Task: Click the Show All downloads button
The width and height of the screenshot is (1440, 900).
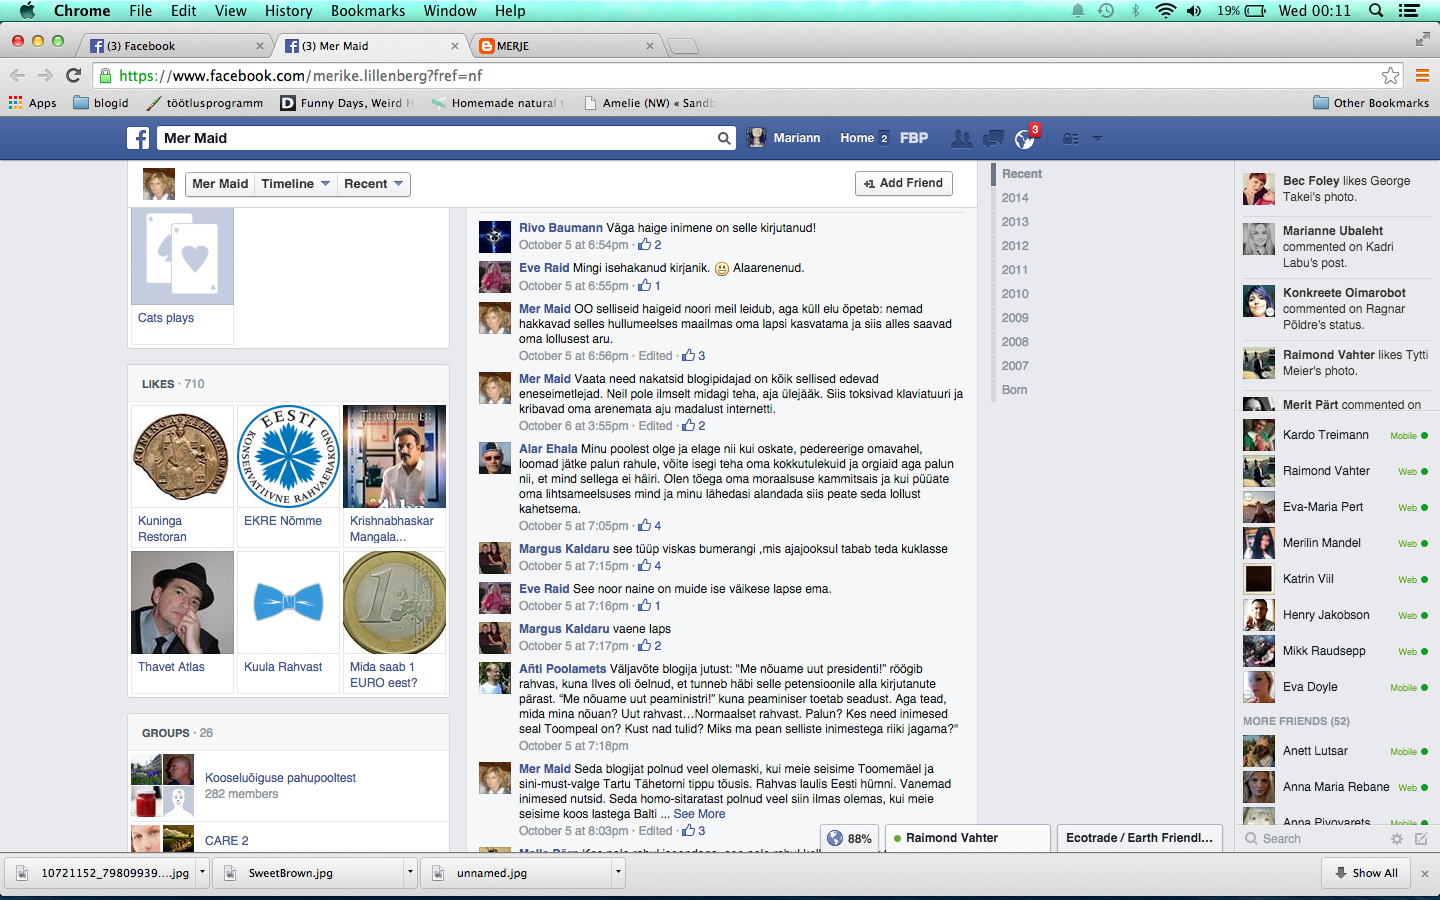Action: [1366, 873]
